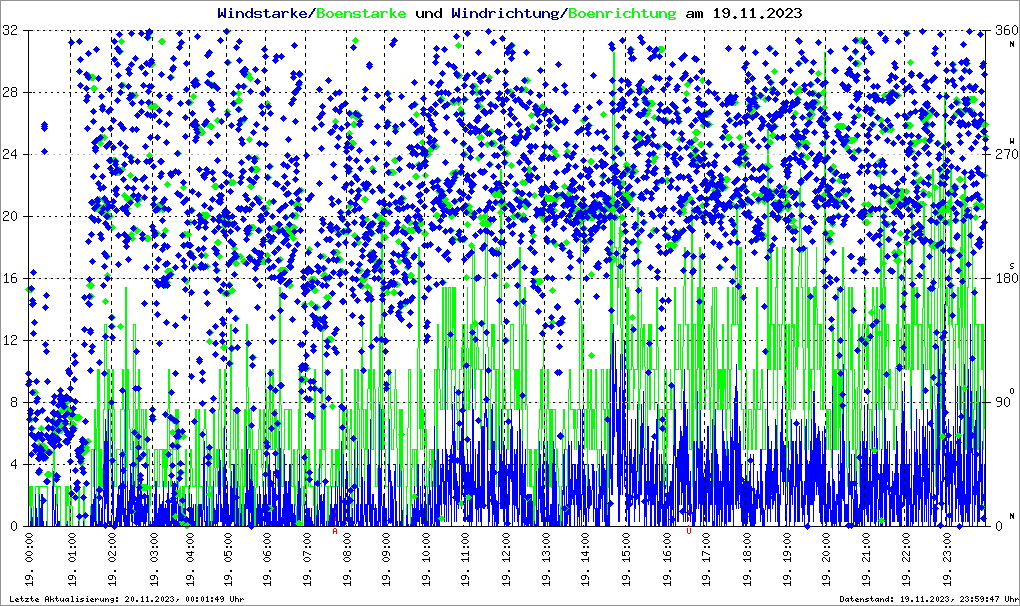Click the direction axis label 90
The height and width of the screenshot is (606, 1020).
[x=1003, y=402]
